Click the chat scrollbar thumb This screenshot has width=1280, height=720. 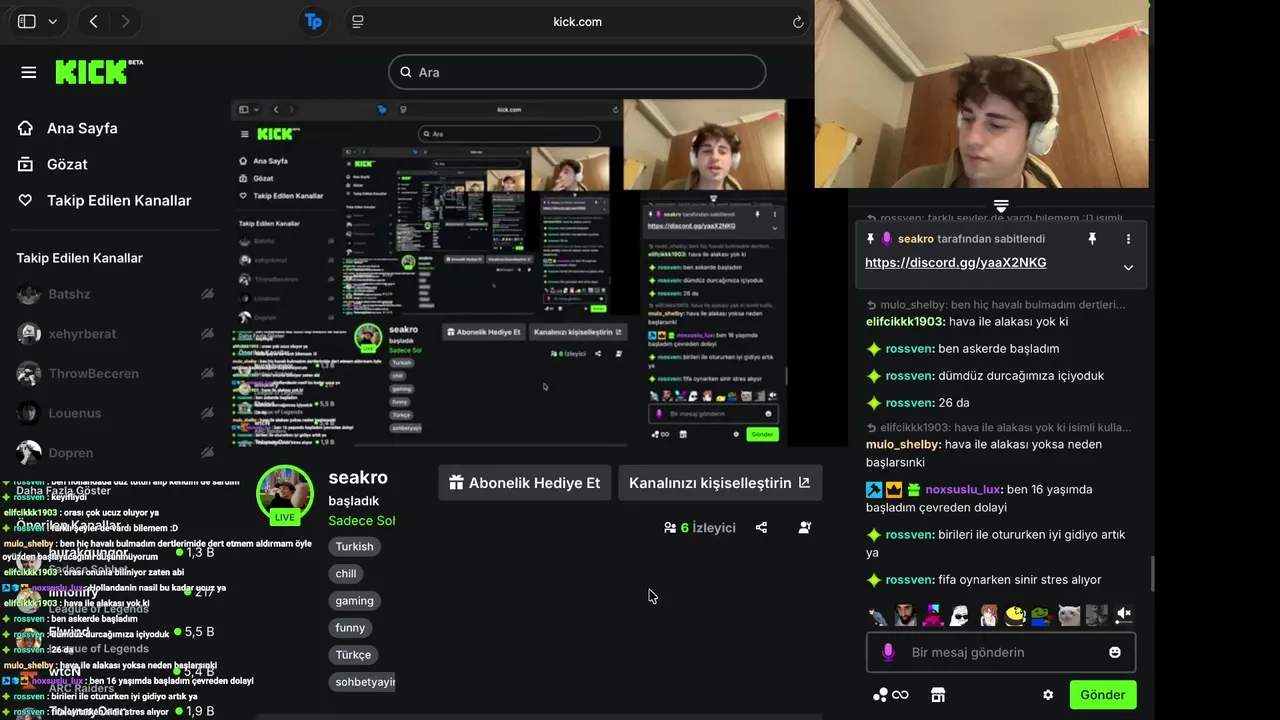click(x=1152, y=573)
